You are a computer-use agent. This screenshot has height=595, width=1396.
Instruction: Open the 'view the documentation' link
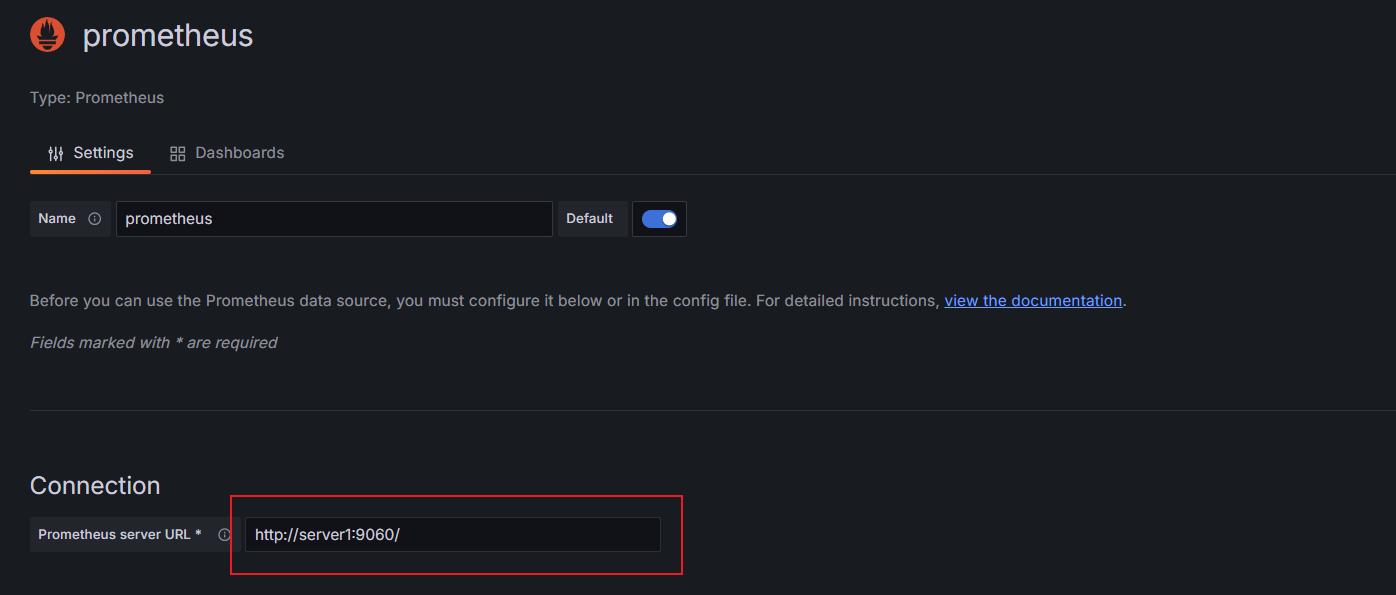pyautogui.click(x=1033, y=301)
